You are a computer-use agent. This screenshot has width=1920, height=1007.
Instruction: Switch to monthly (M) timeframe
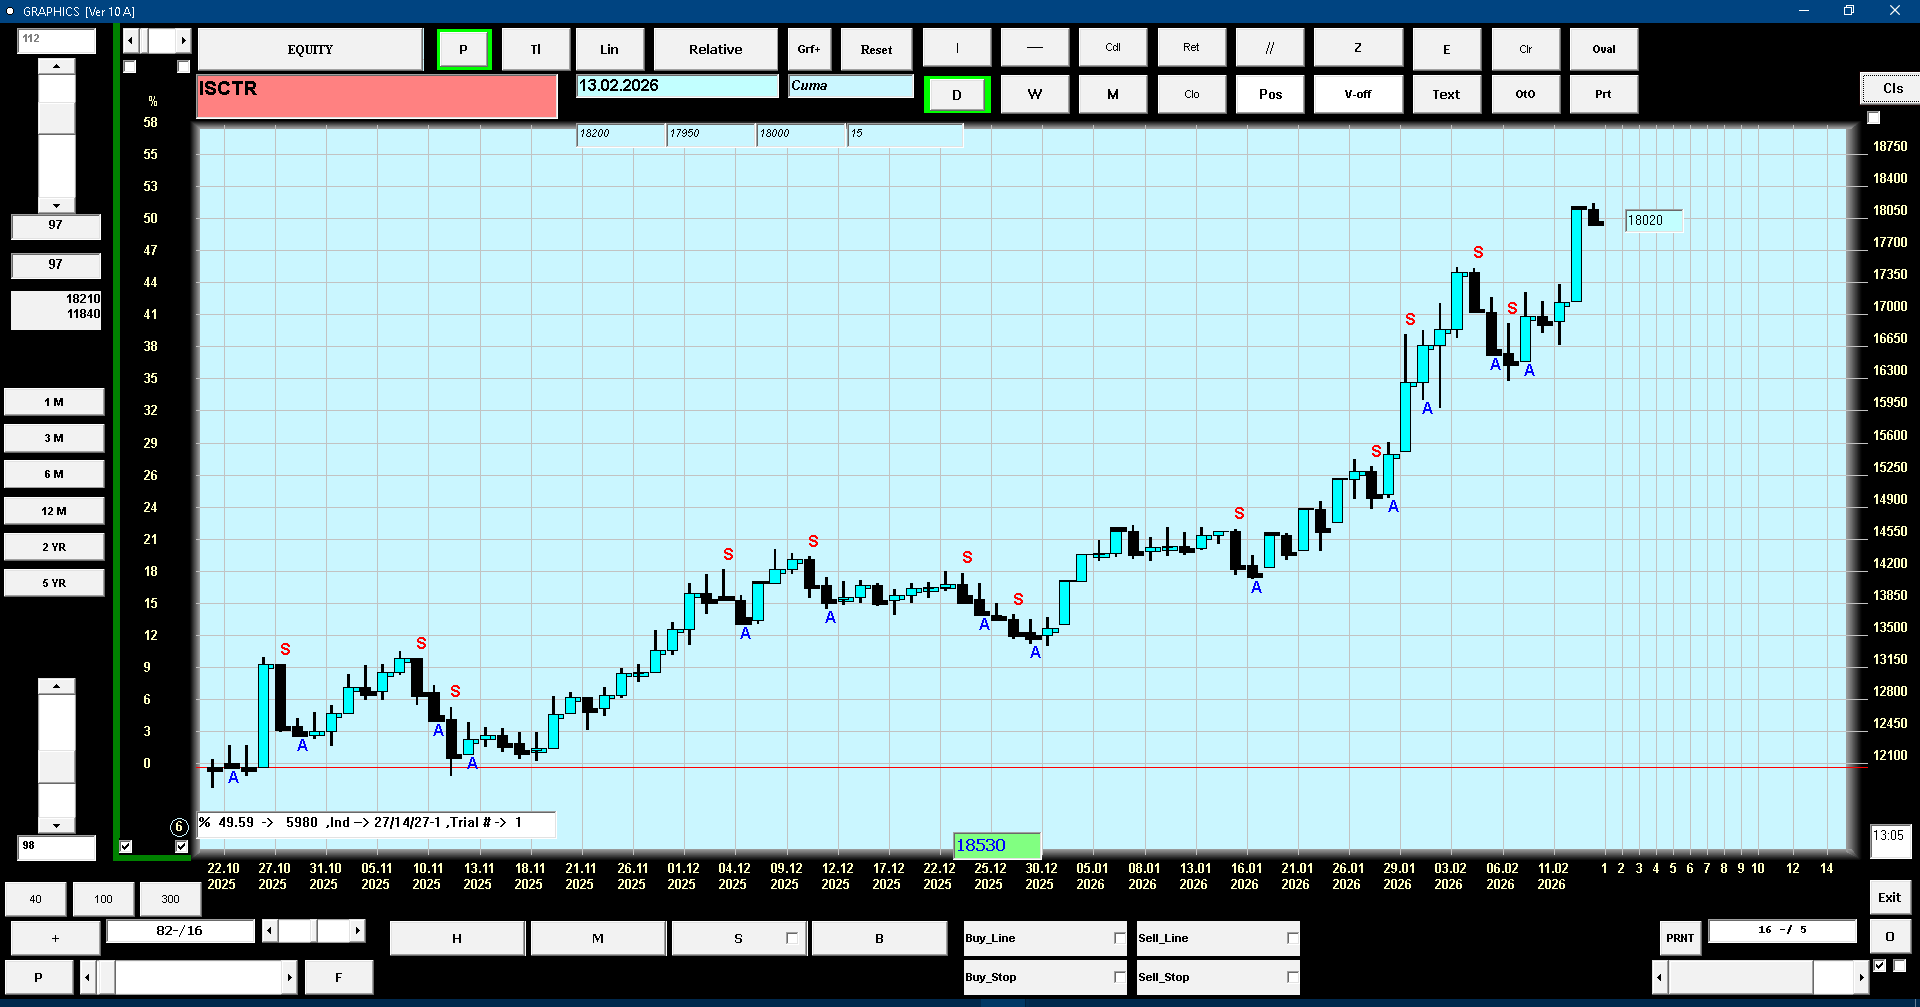pyautogui.click(x=1112, y=94)
